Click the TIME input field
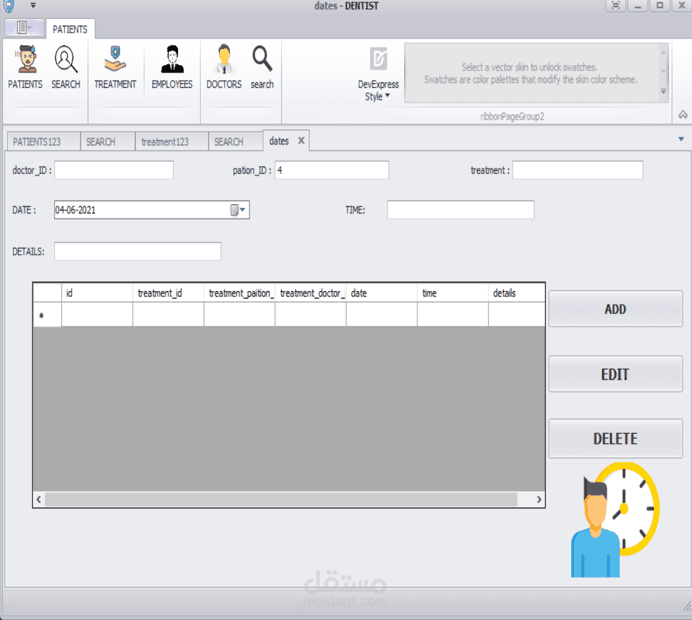692x620 pixels. point(460,210)
